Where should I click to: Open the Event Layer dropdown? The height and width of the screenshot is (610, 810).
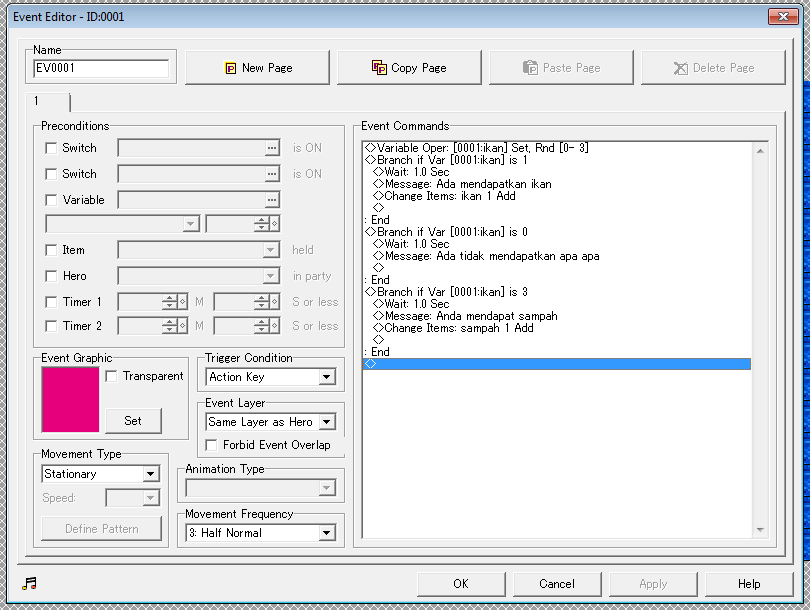click(326, 422)
